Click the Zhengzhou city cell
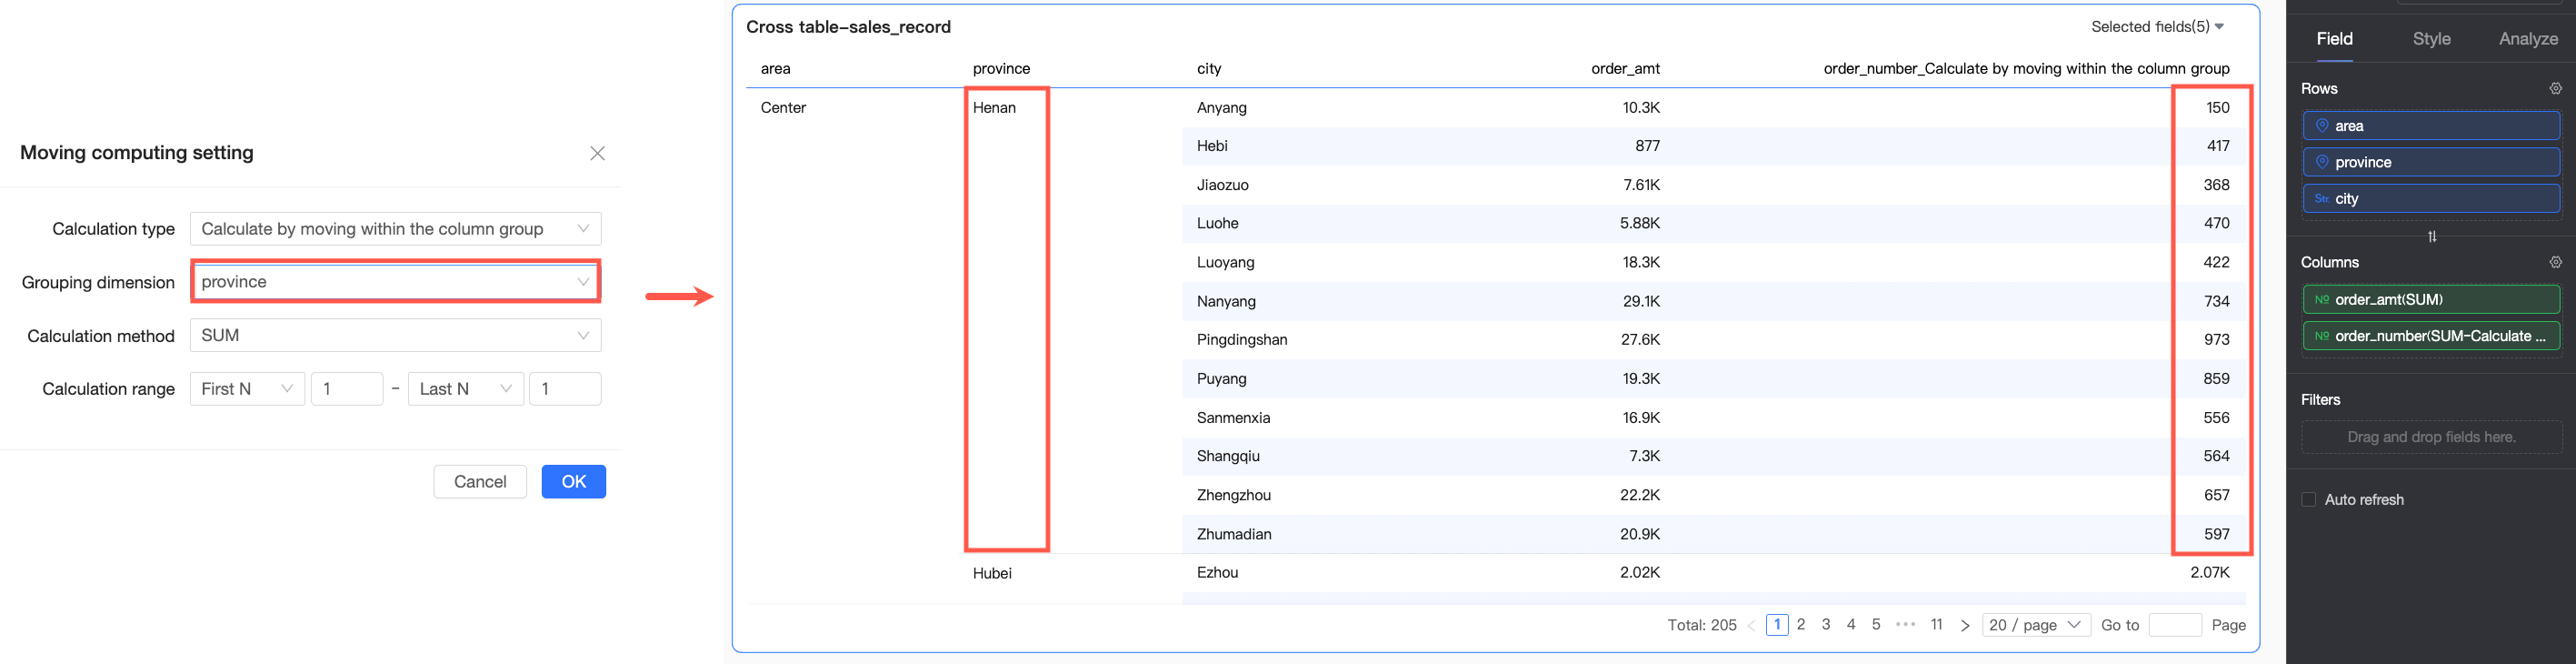Viewport: 2576px width, 664px height. (x=1233, y=495)
